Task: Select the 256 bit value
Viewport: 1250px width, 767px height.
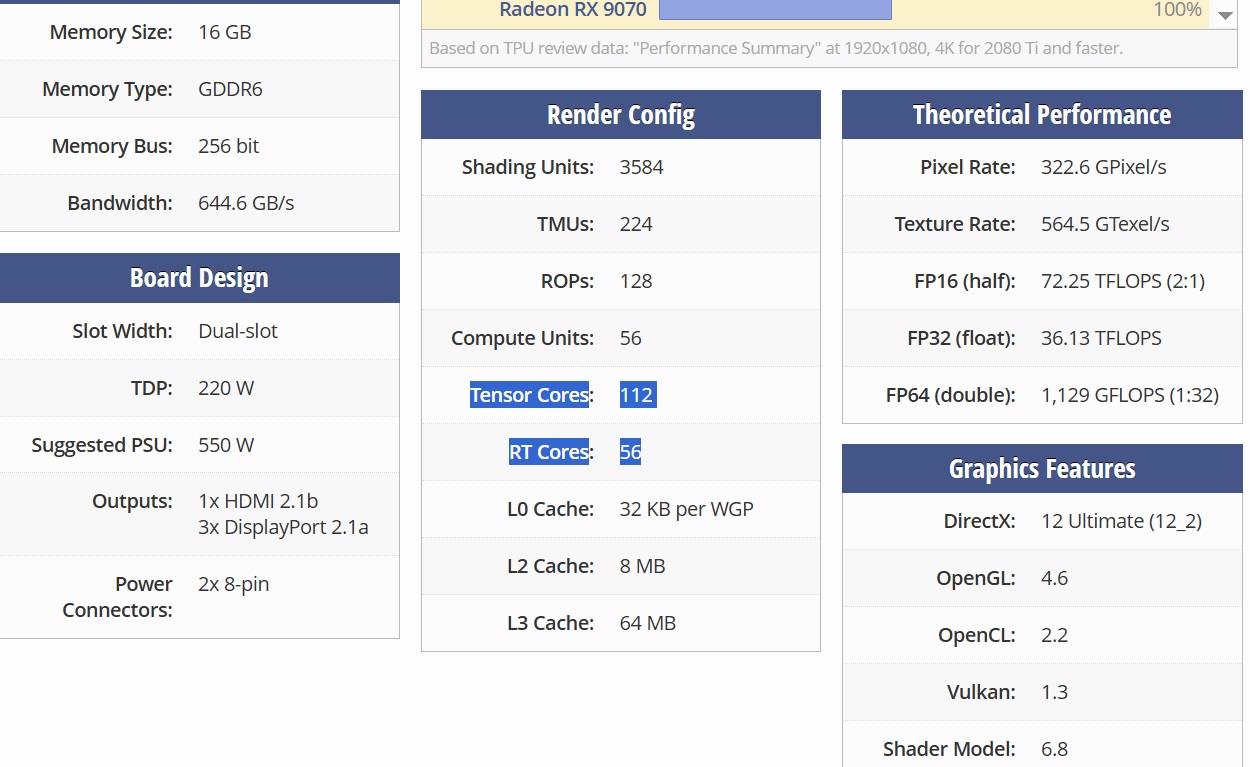Action: coord(229,146)
